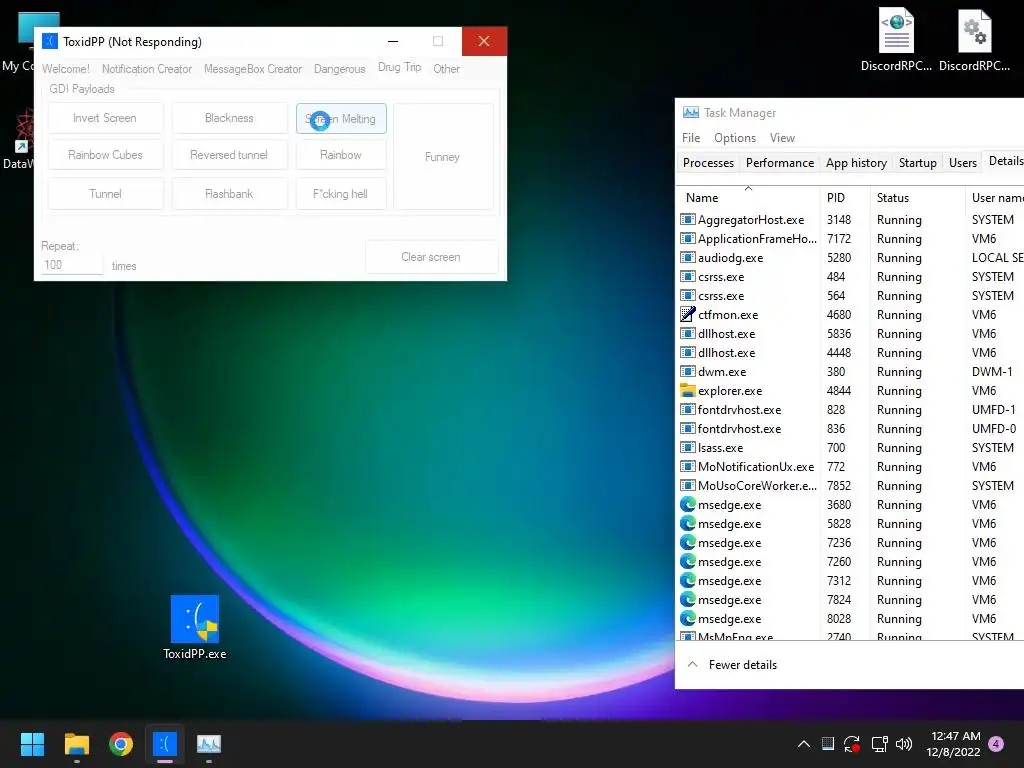Select Task Manager taskbar icon
This screenshot has height=768, width=1024.
tap(209, 744)
